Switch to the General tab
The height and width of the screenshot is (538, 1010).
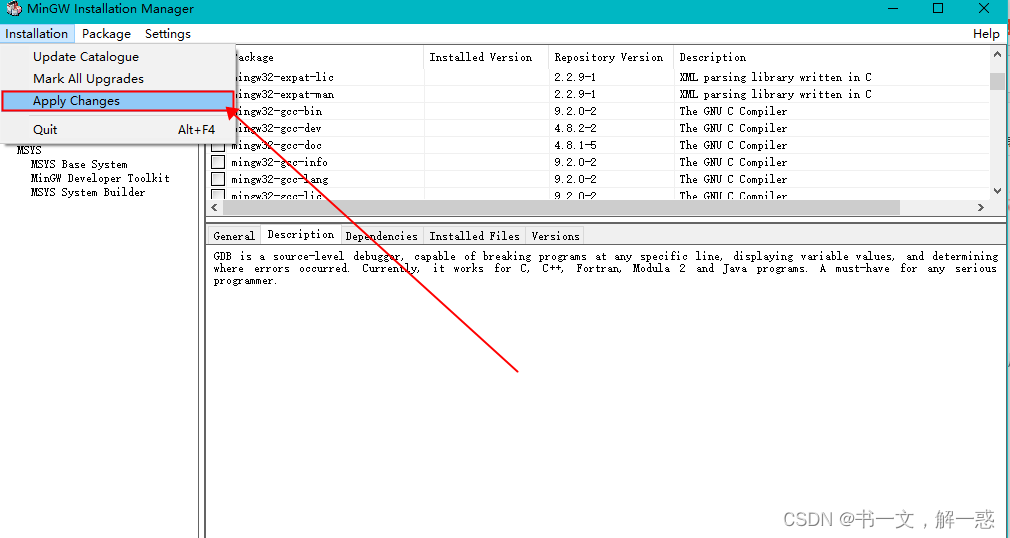click(234, 236)
